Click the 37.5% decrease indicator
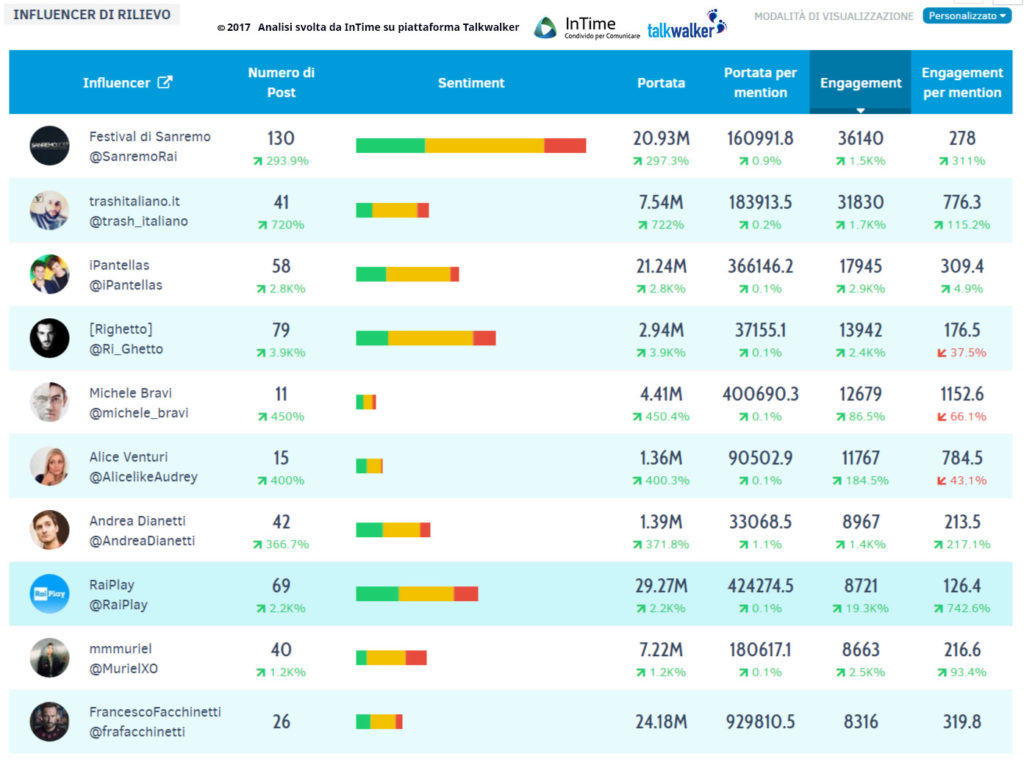Viewport: 1024px width, 762px height. [962, 353]
